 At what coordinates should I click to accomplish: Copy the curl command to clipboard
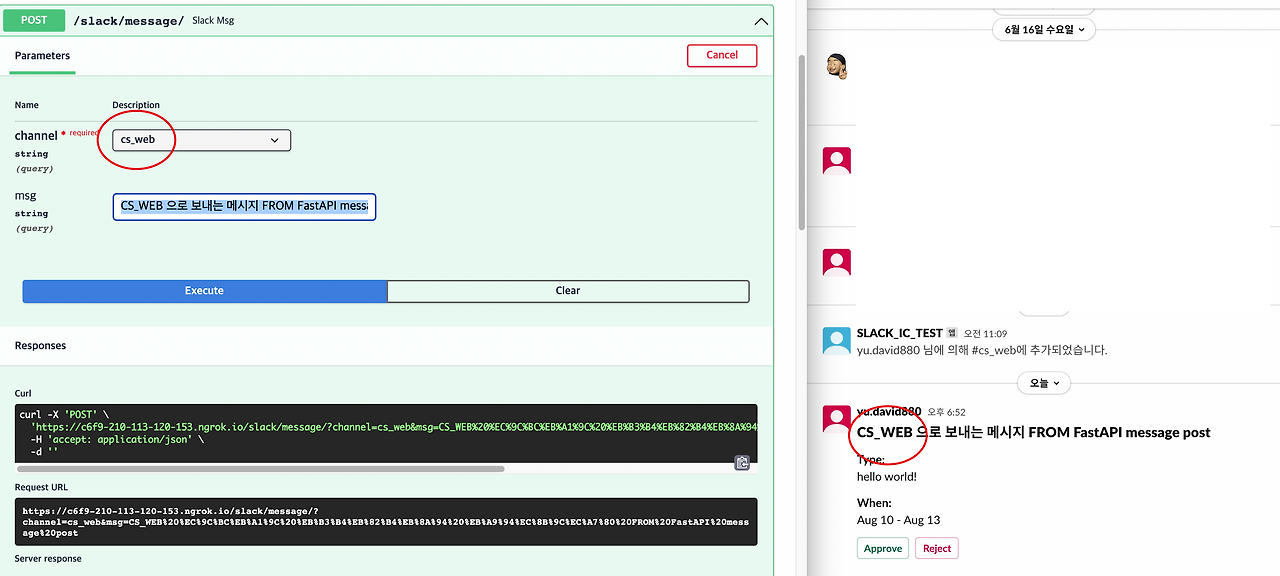742,462
